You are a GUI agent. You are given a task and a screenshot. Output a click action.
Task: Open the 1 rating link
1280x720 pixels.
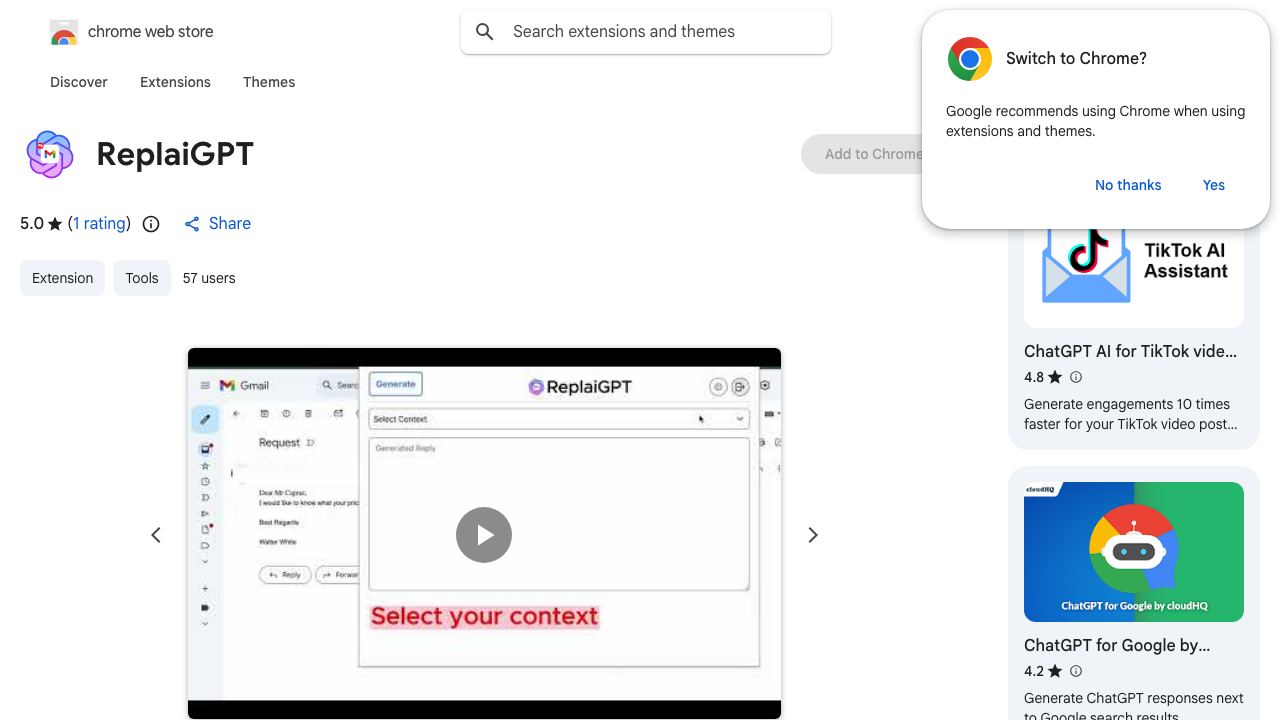99,223
